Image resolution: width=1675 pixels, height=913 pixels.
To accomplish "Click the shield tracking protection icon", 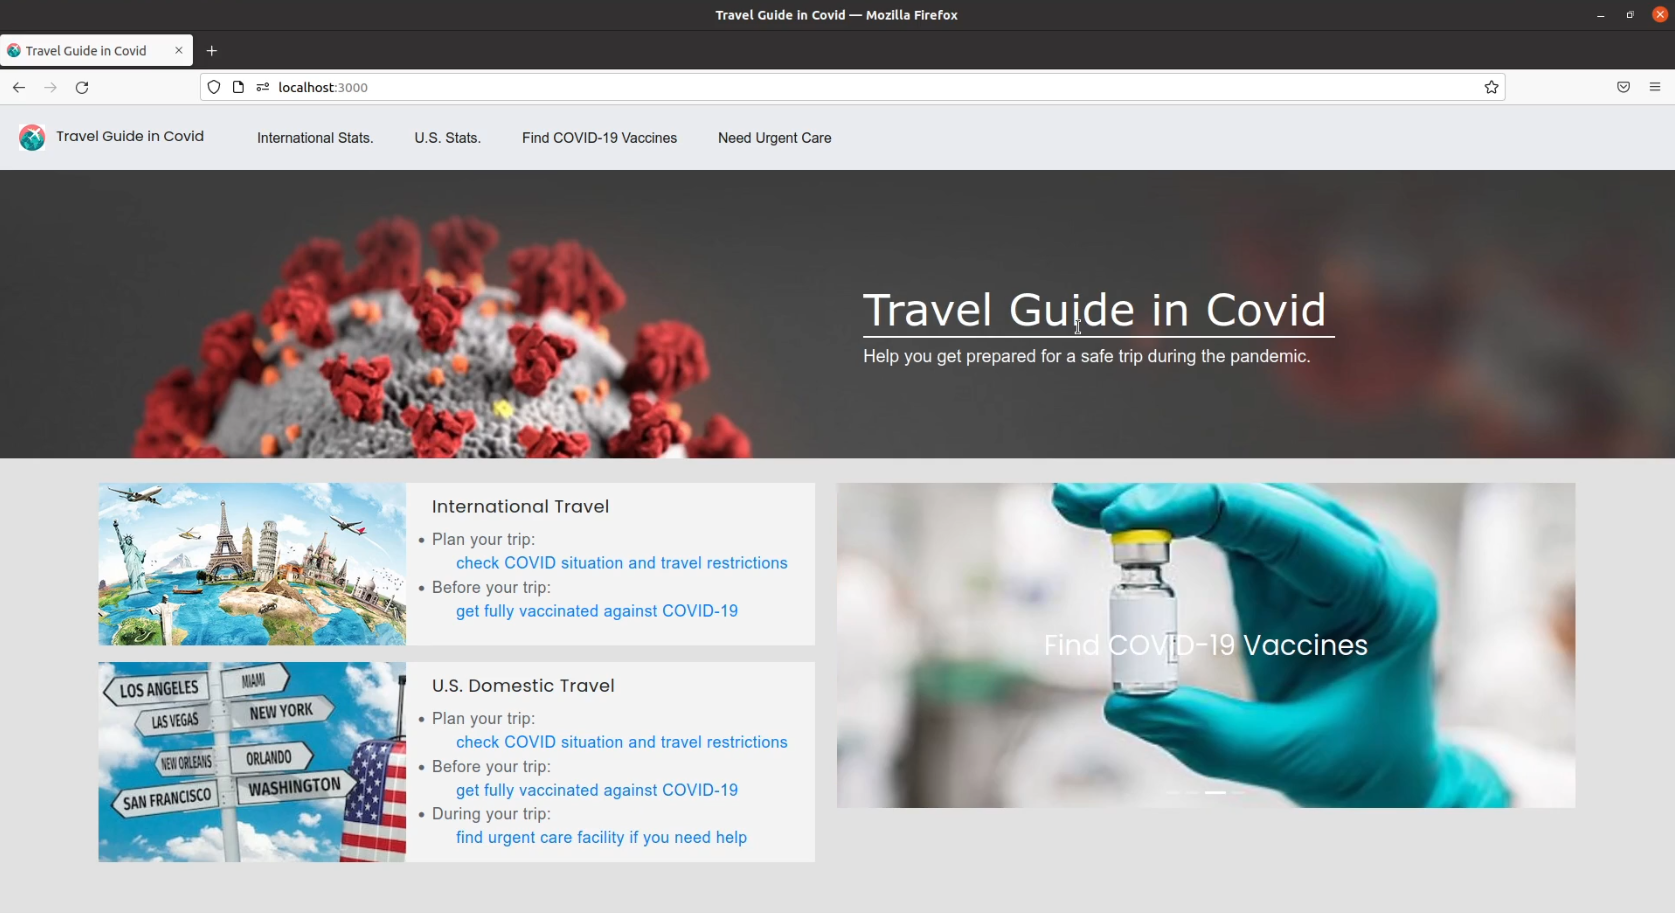I will (213, 87).
